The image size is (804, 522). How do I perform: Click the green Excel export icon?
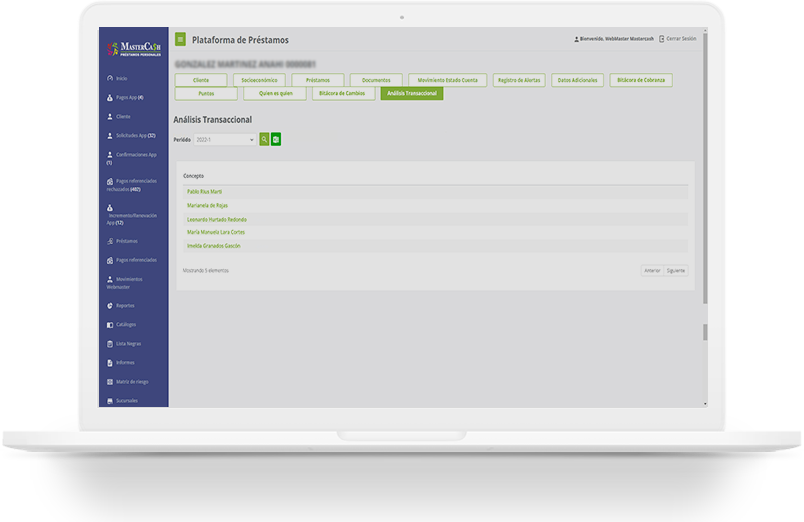pos(276,140)
